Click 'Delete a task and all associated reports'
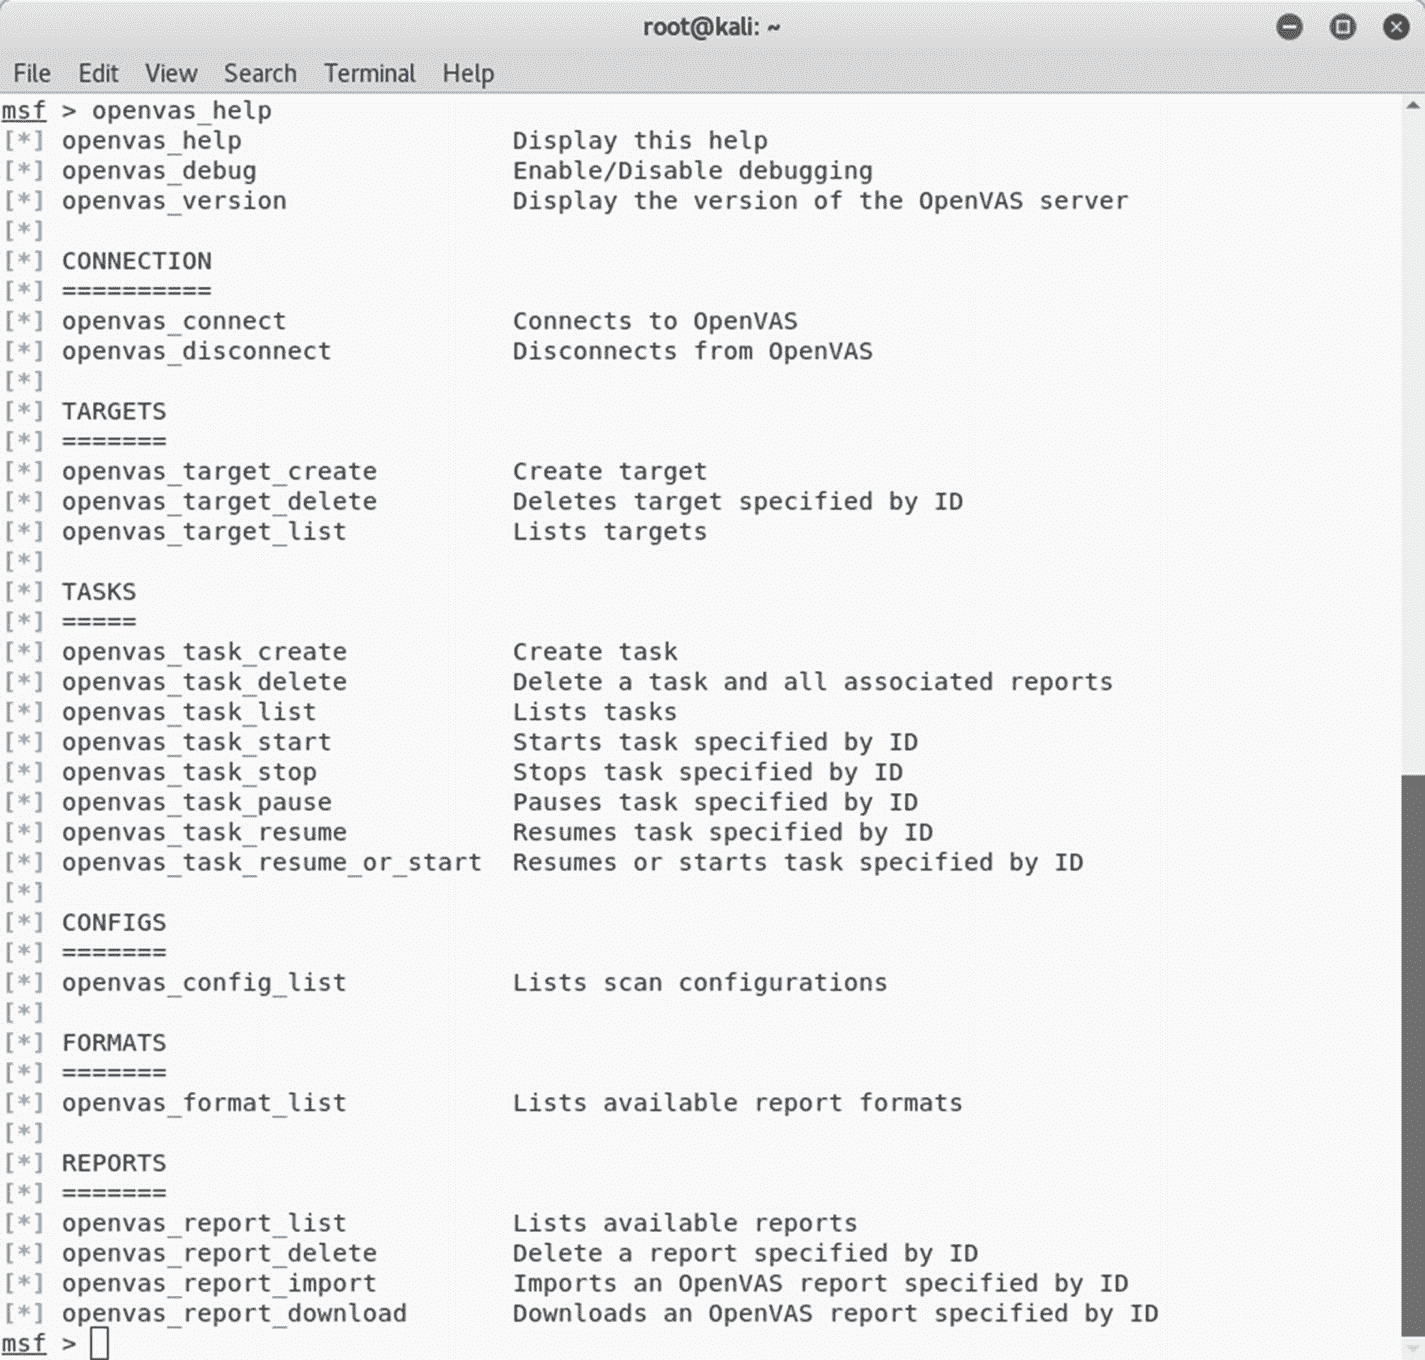Image resolution: width=1425 pixels, height=1360 pixels. (812, 681)
